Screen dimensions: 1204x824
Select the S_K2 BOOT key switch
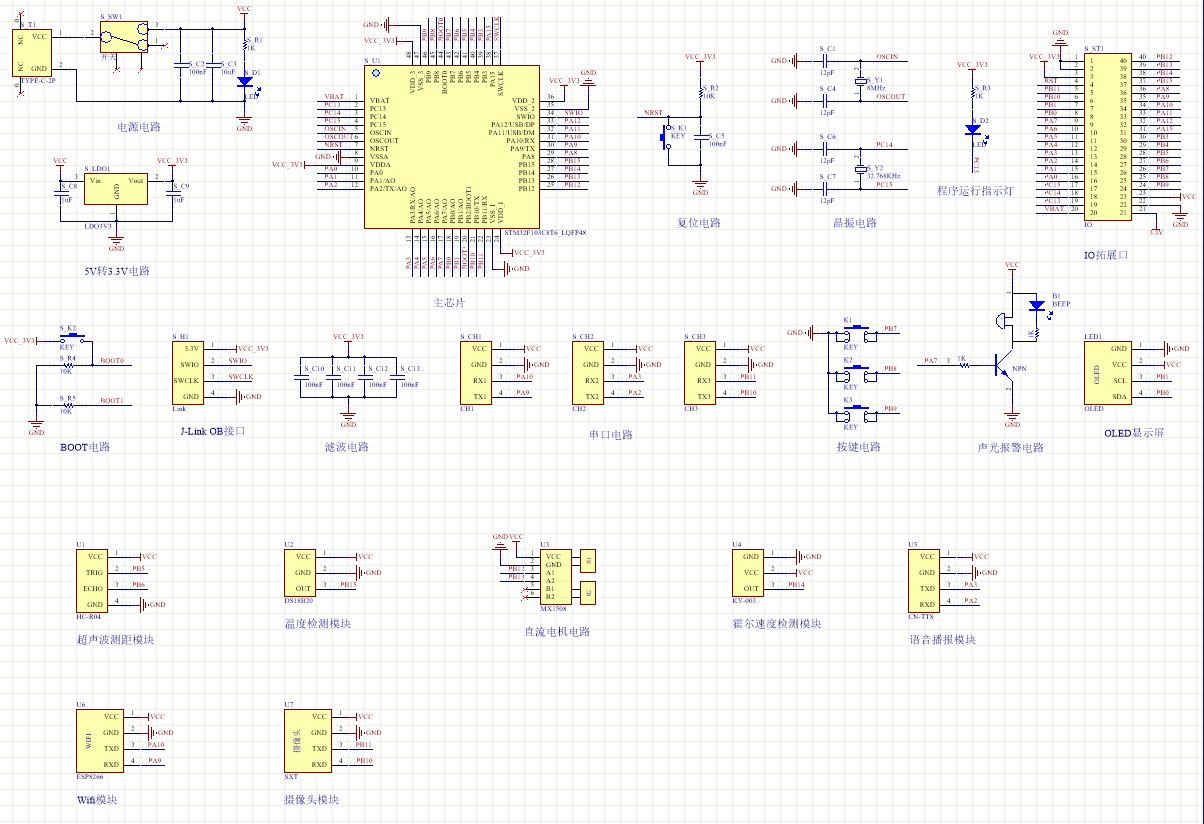(71, 340)
